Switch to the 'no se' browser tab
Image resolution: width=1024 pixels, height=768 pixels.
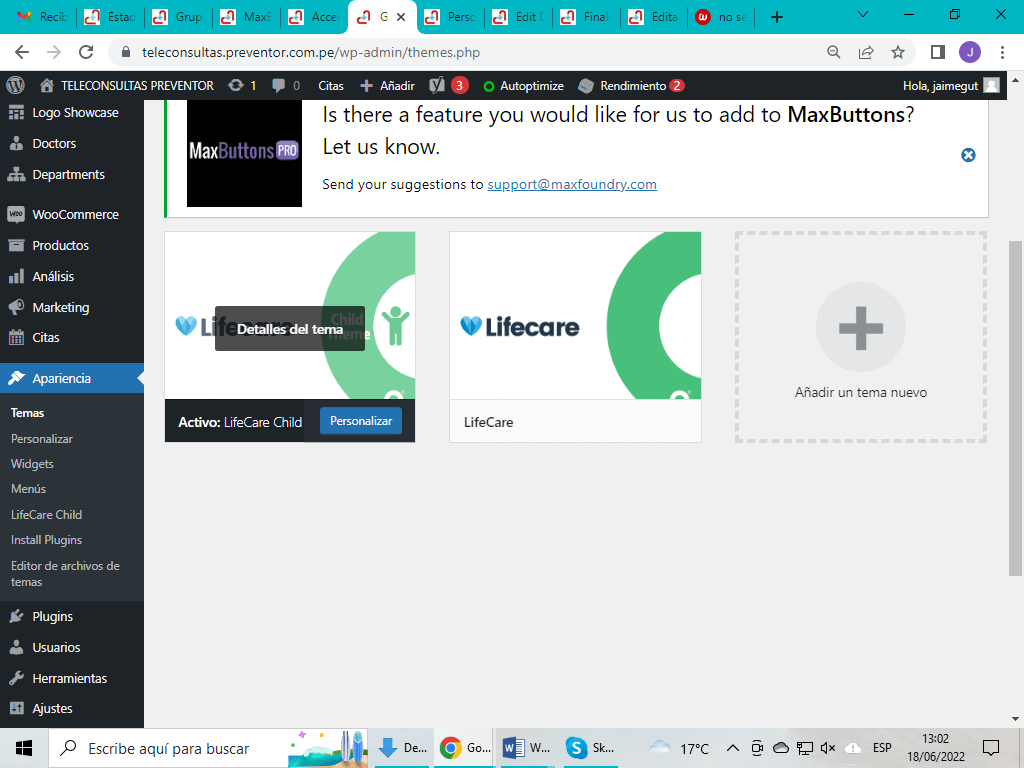pos(722,17)
